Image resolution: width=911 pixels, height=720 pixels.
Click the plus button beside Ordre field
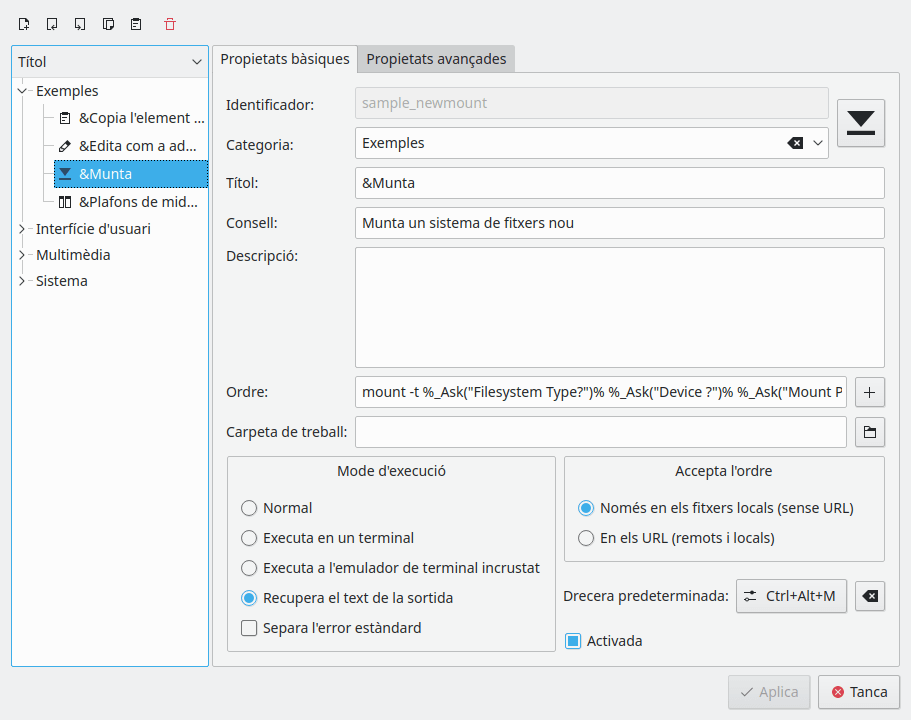[869, 392]
